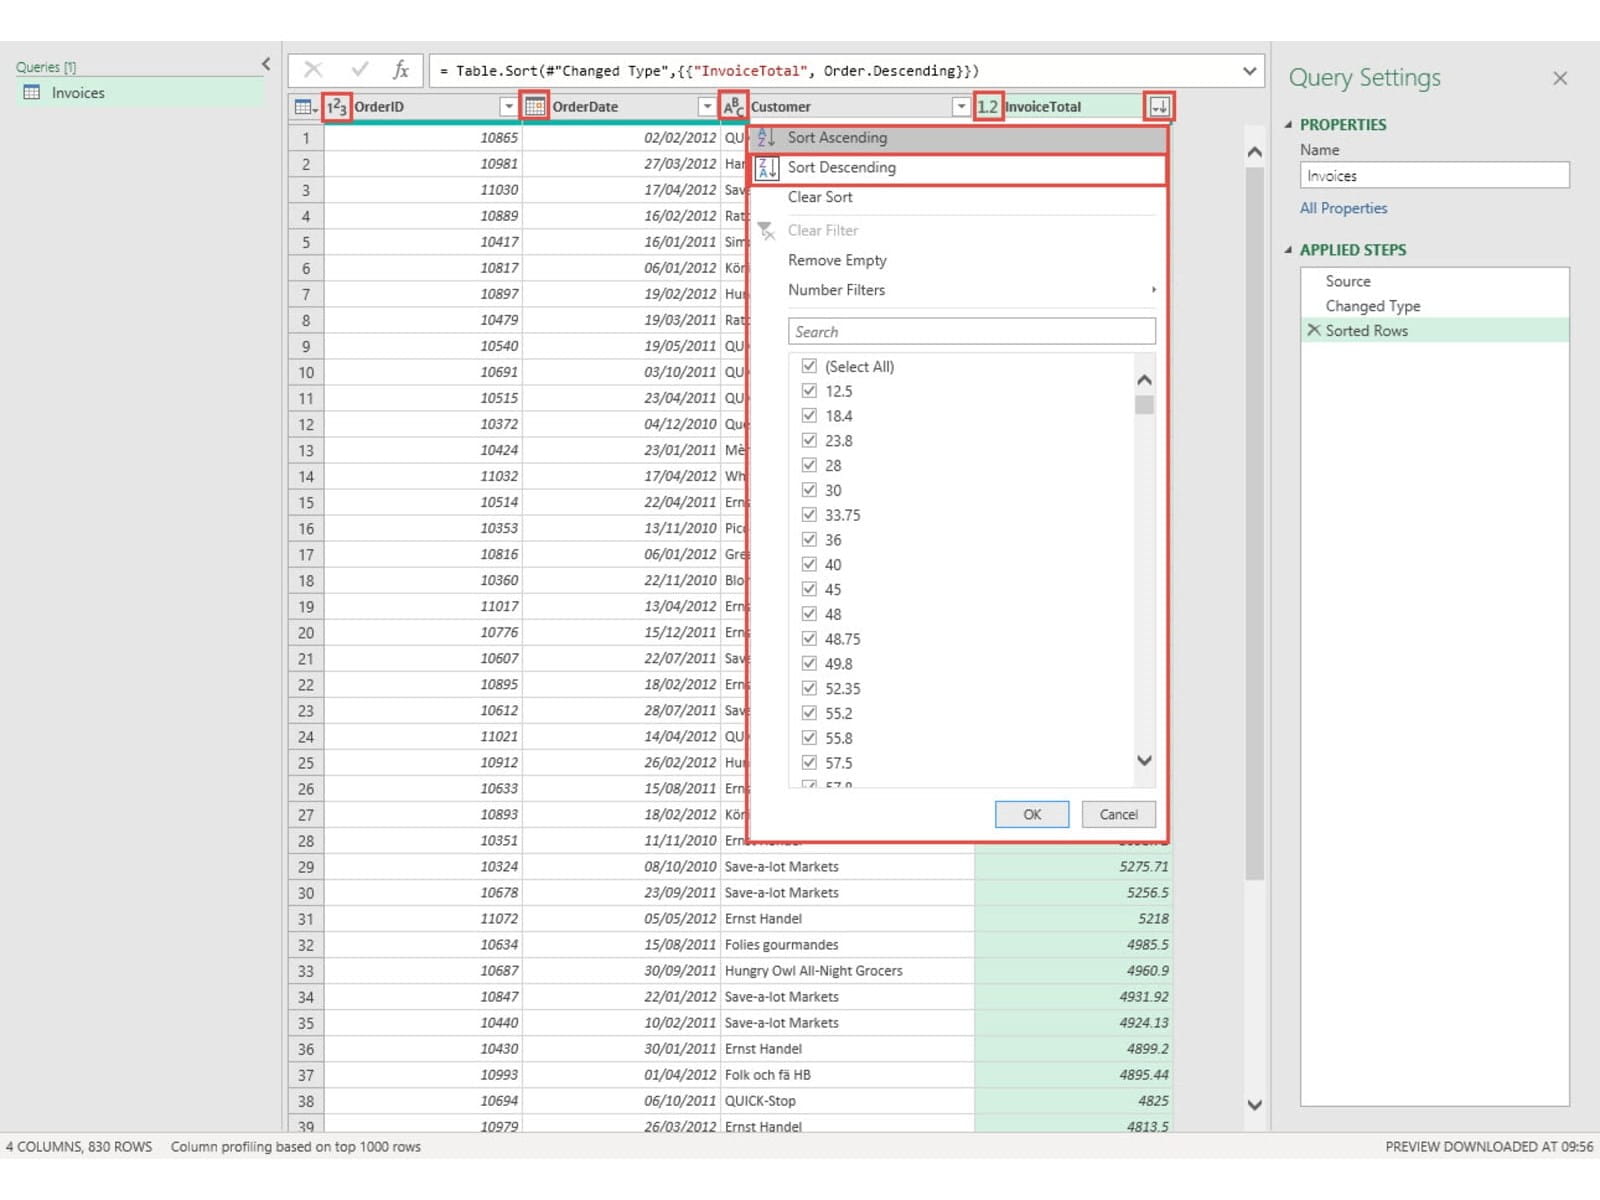Click the table icon in grid corner
The width and height of the screenshot is (1600, 1200).
pyautogui.click(x=304, y=107)
